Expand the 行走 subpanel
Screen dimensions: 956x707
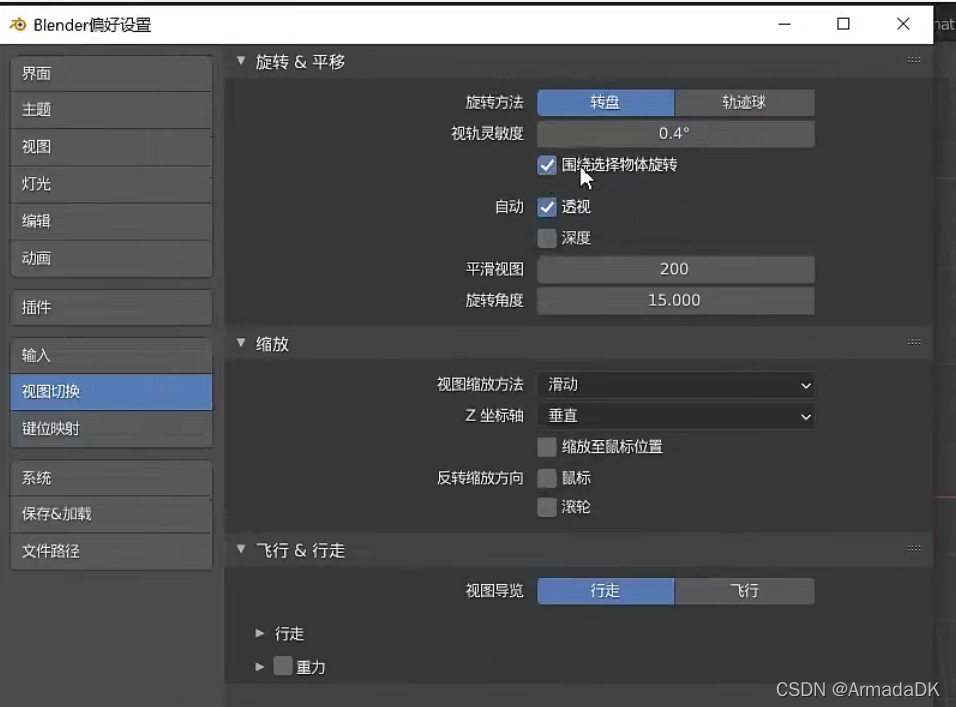pos(260,633)
